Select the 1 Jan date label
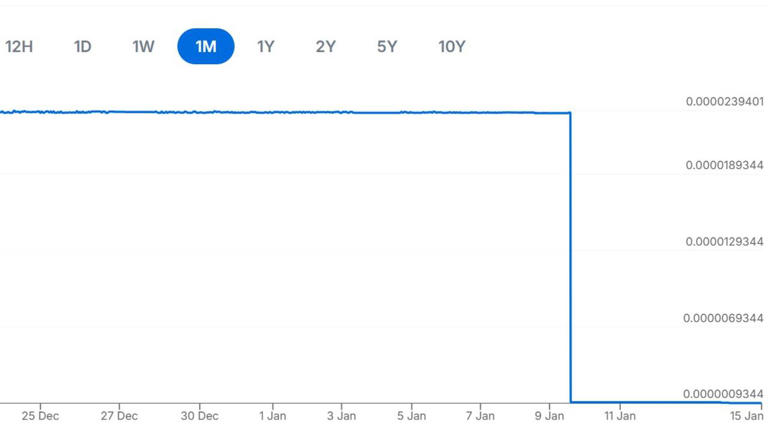This screenshot has height=432, width=768. pyautogui.click(x=271, y=415)
